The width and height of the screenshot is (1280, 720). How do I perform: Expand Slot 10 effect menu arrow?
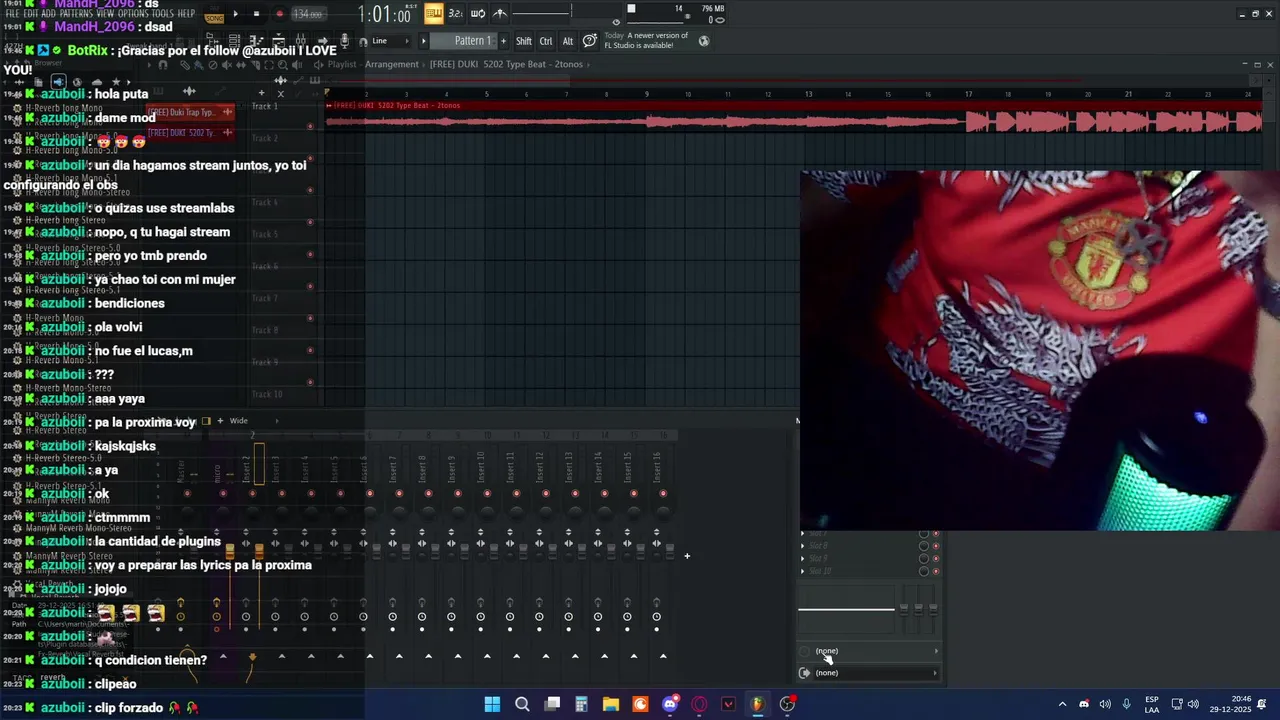pyautogui.click(x=802, y=571)
